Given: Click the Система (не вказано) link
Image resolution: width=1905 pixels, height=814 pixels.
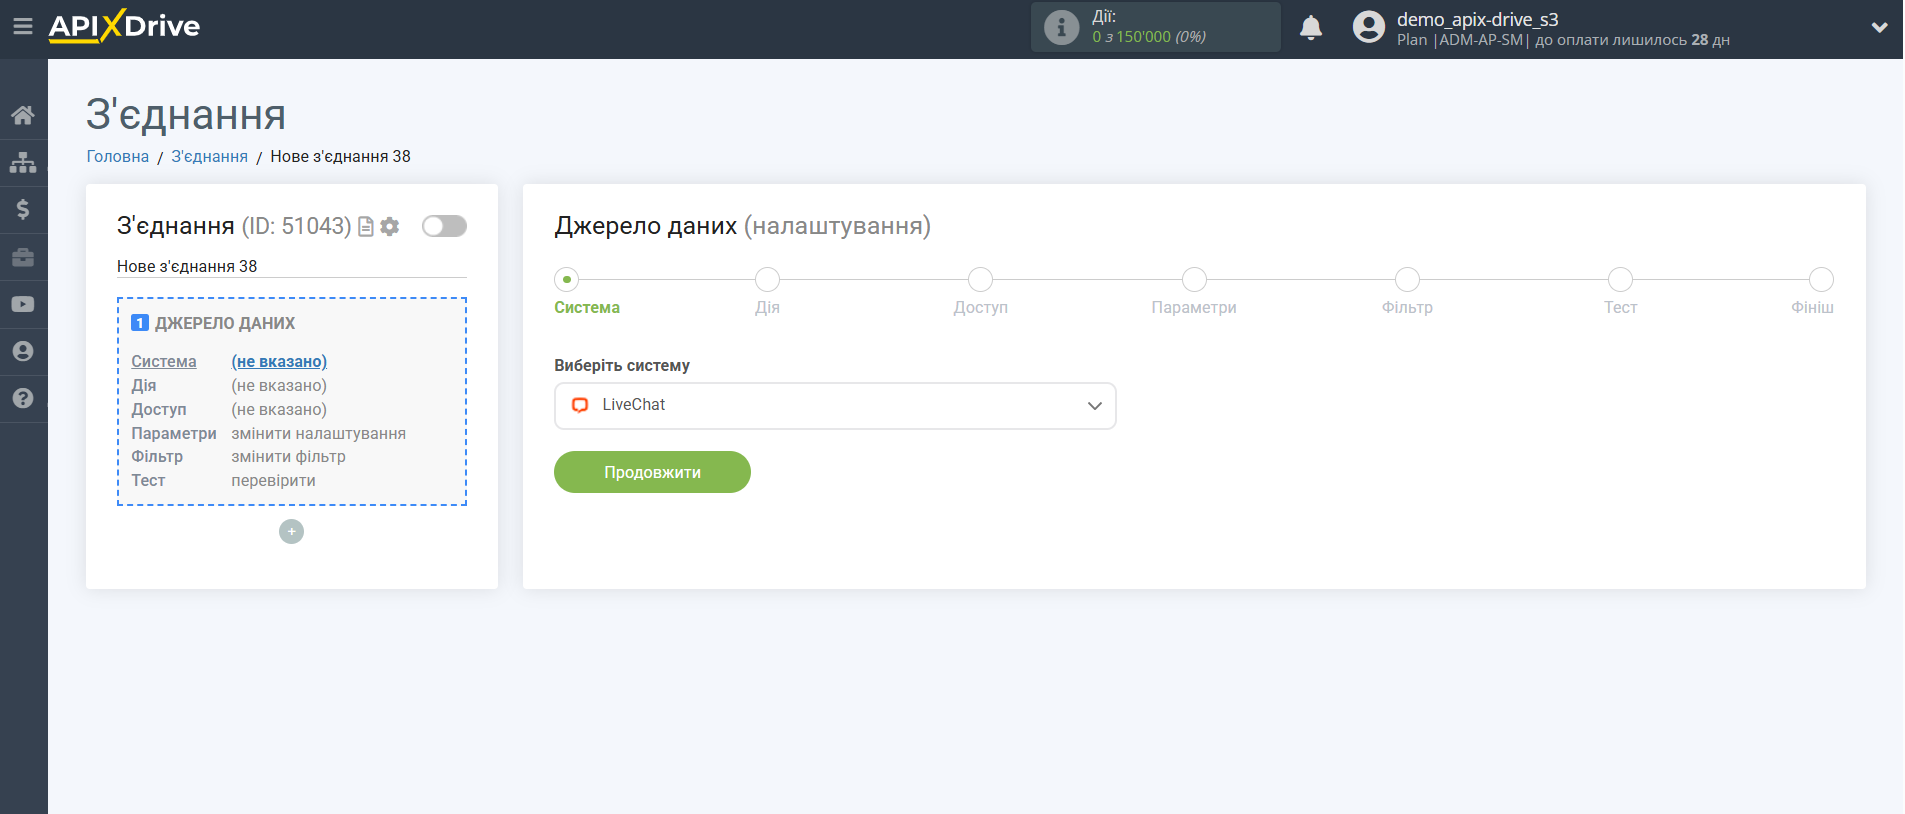Looking at the screenshot, I should (x=279, y=361).
